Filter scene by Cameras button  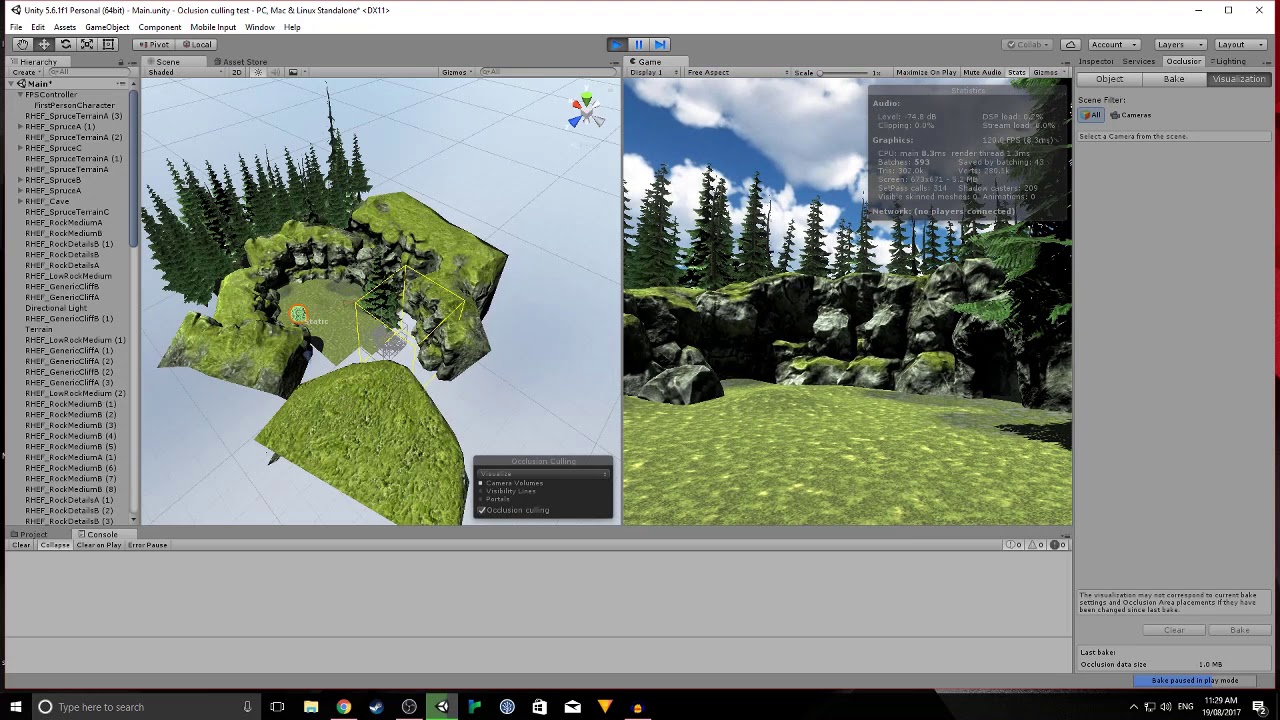point(1131,115)
